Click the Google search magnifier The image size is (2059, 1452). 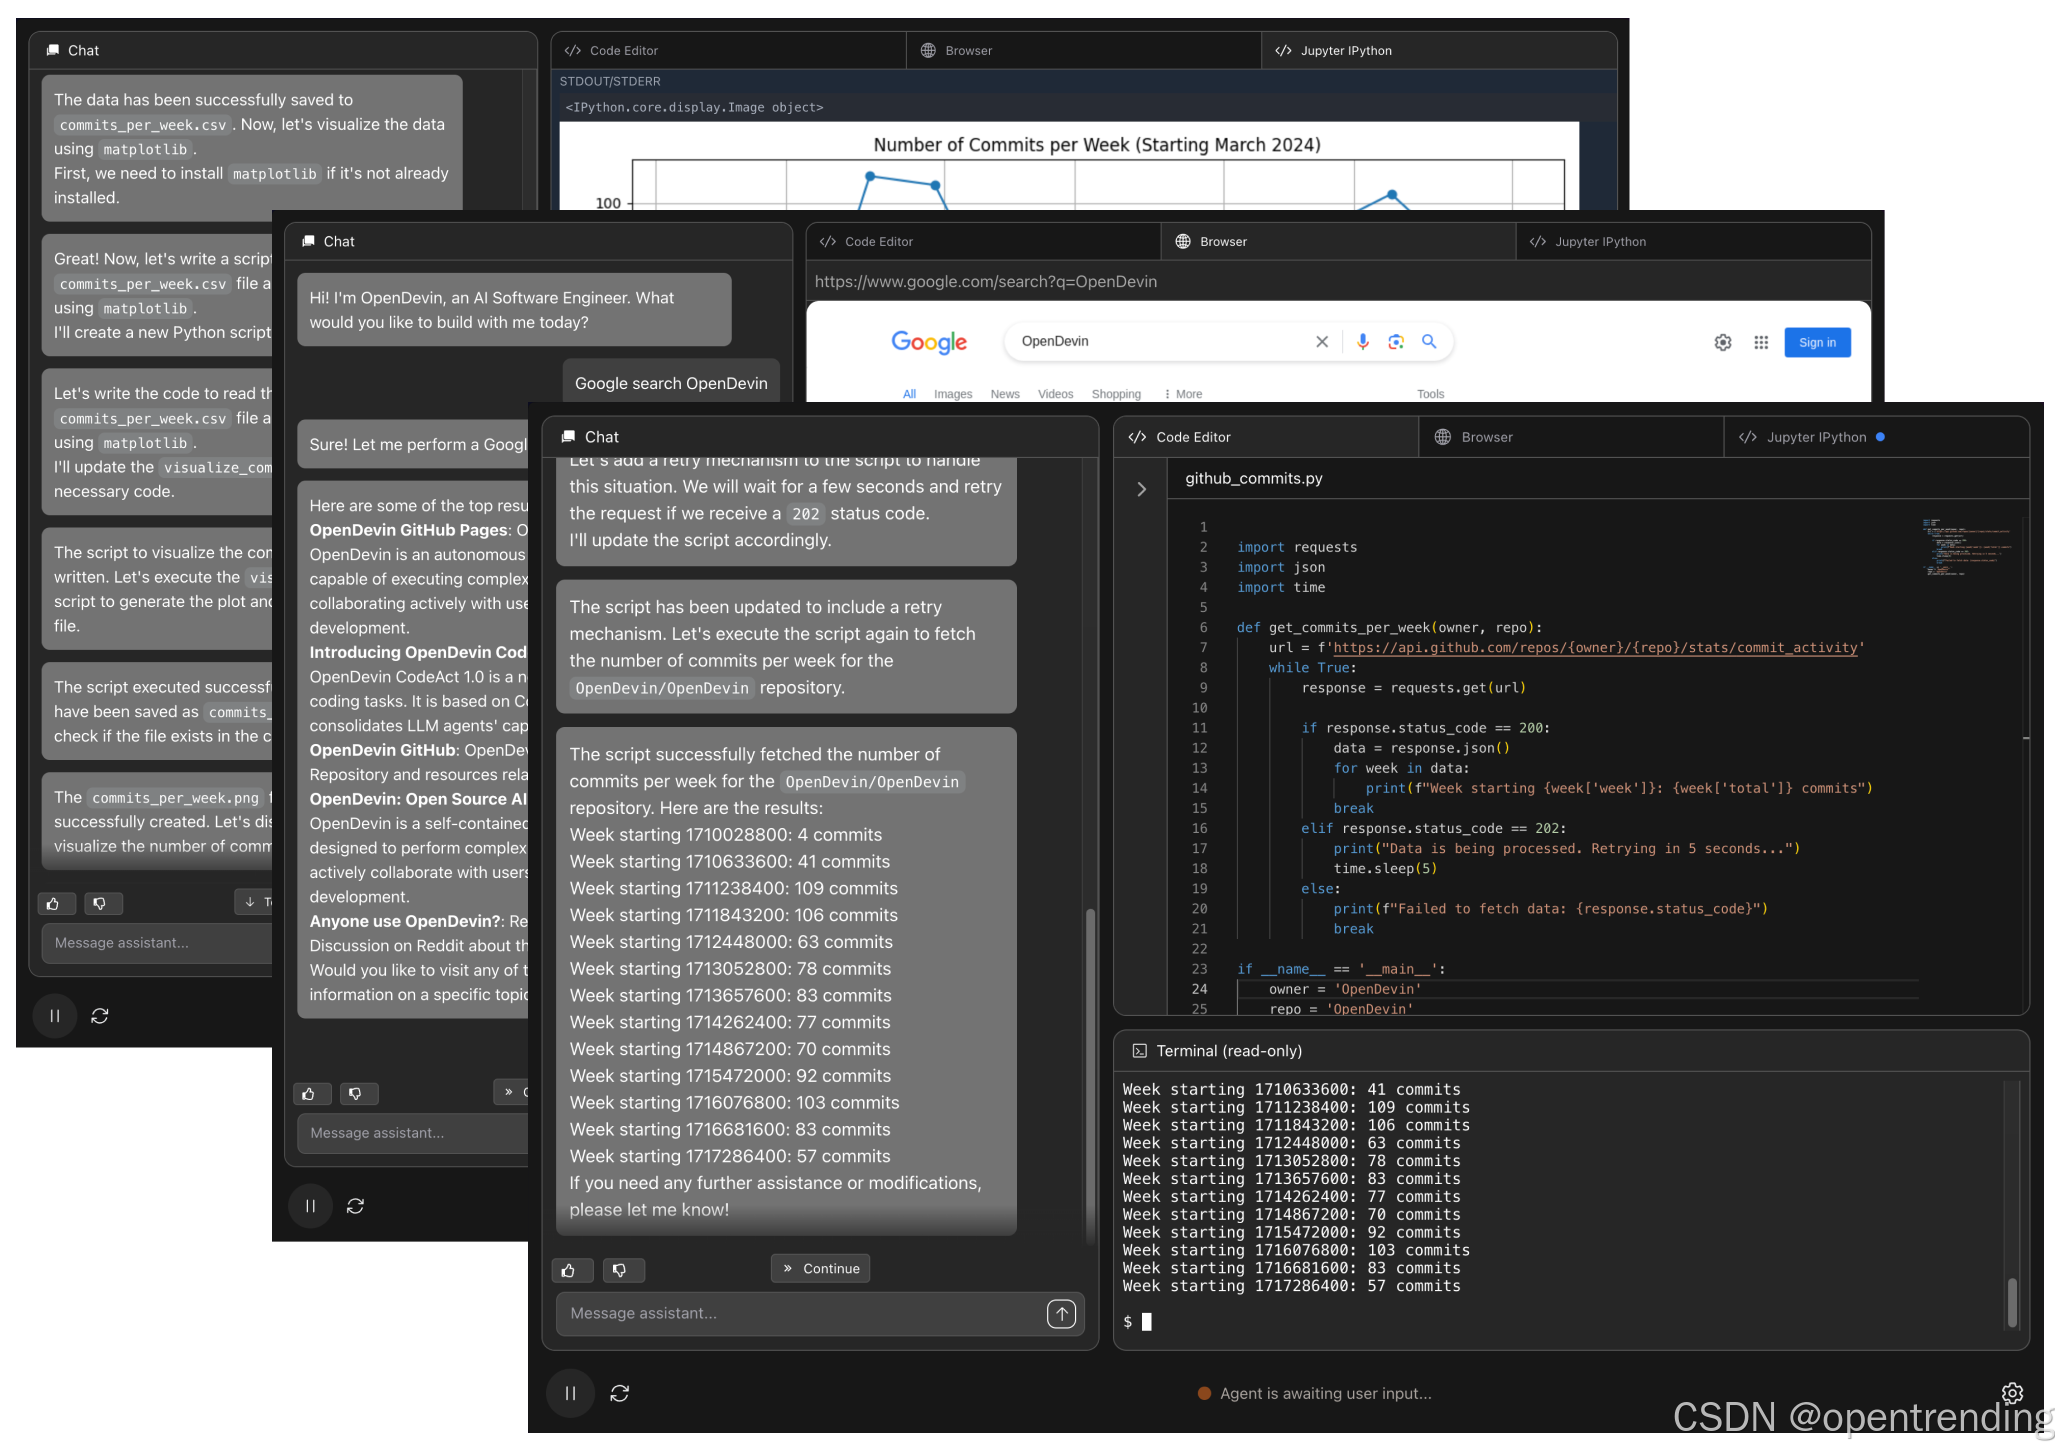[x=1429, y=341]
